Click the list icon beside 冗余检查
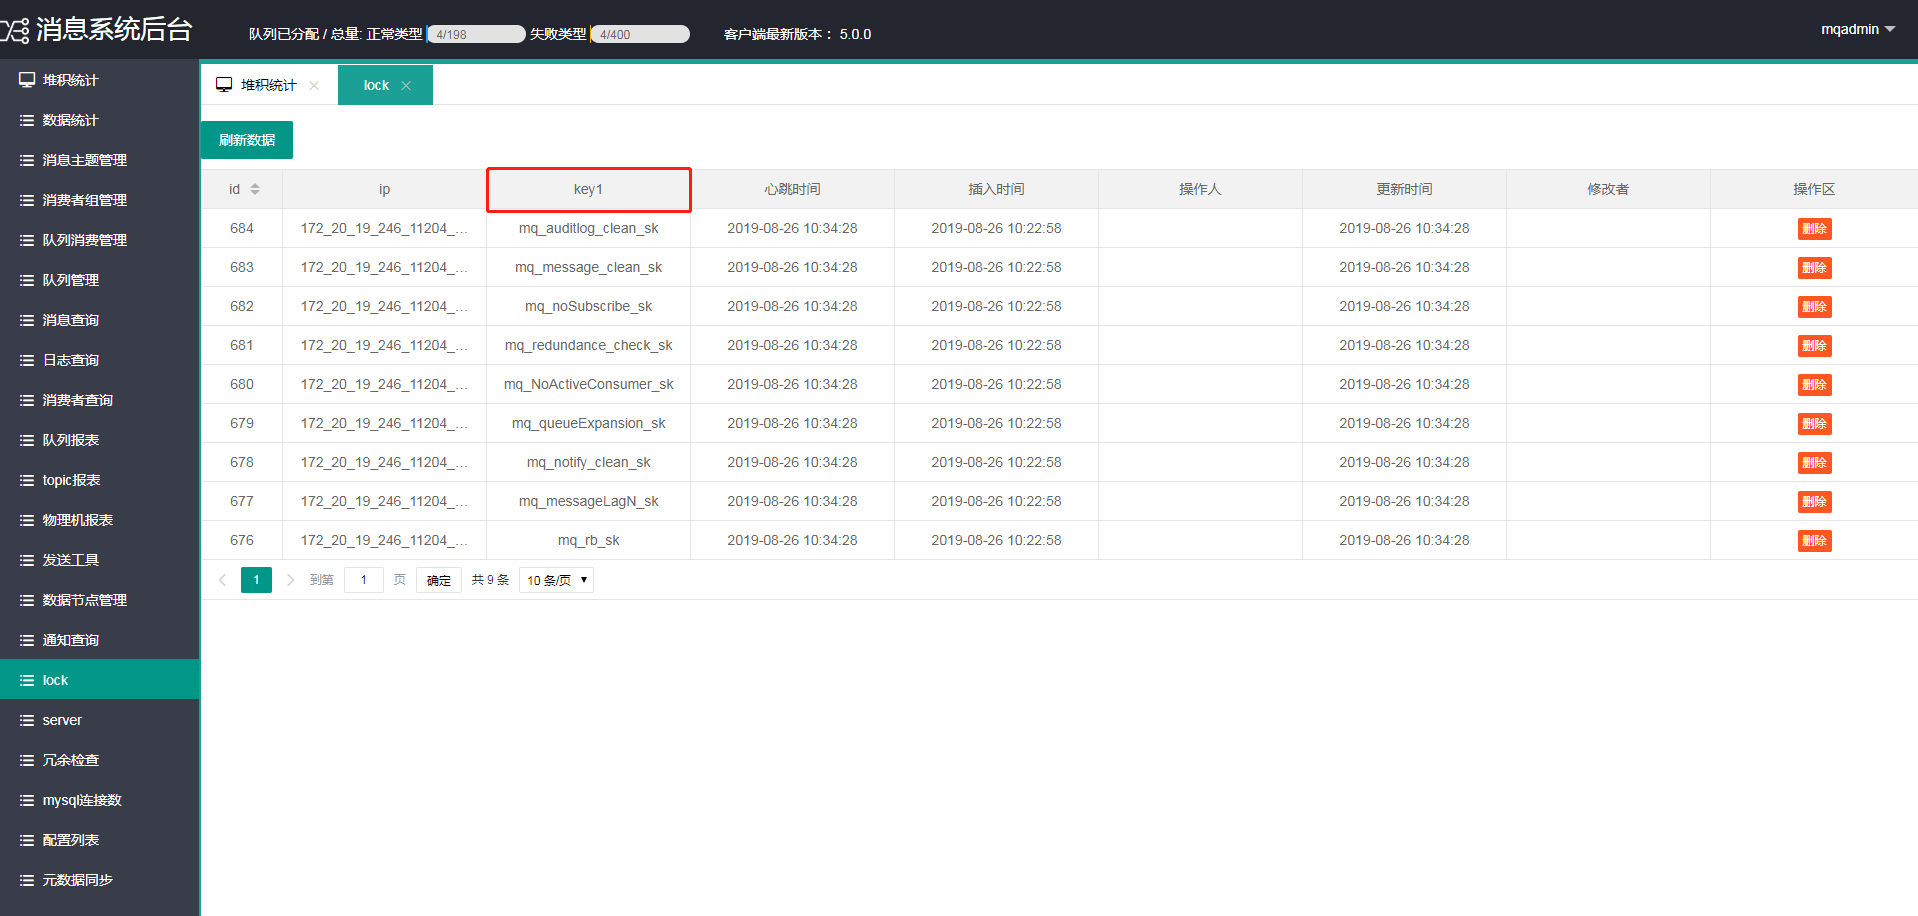 (x=27, y=760)
